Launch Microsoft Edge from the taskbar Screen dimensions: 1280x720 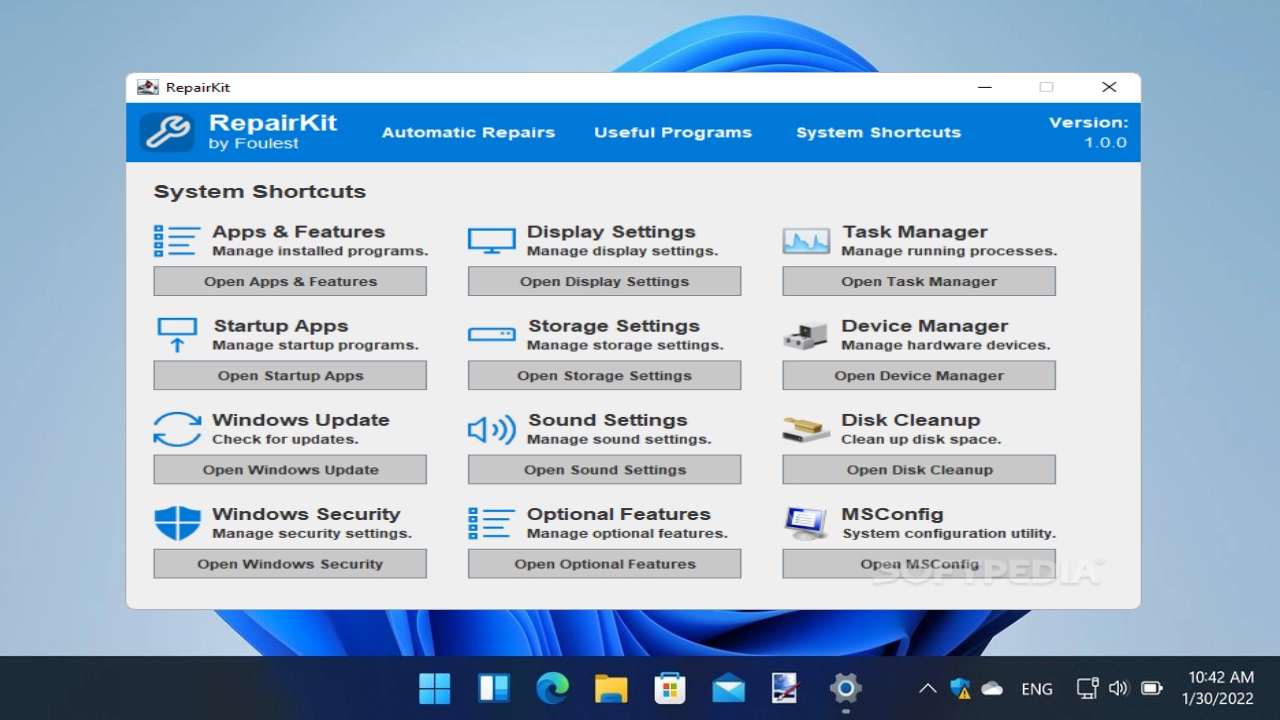click(x=552, y=688)
